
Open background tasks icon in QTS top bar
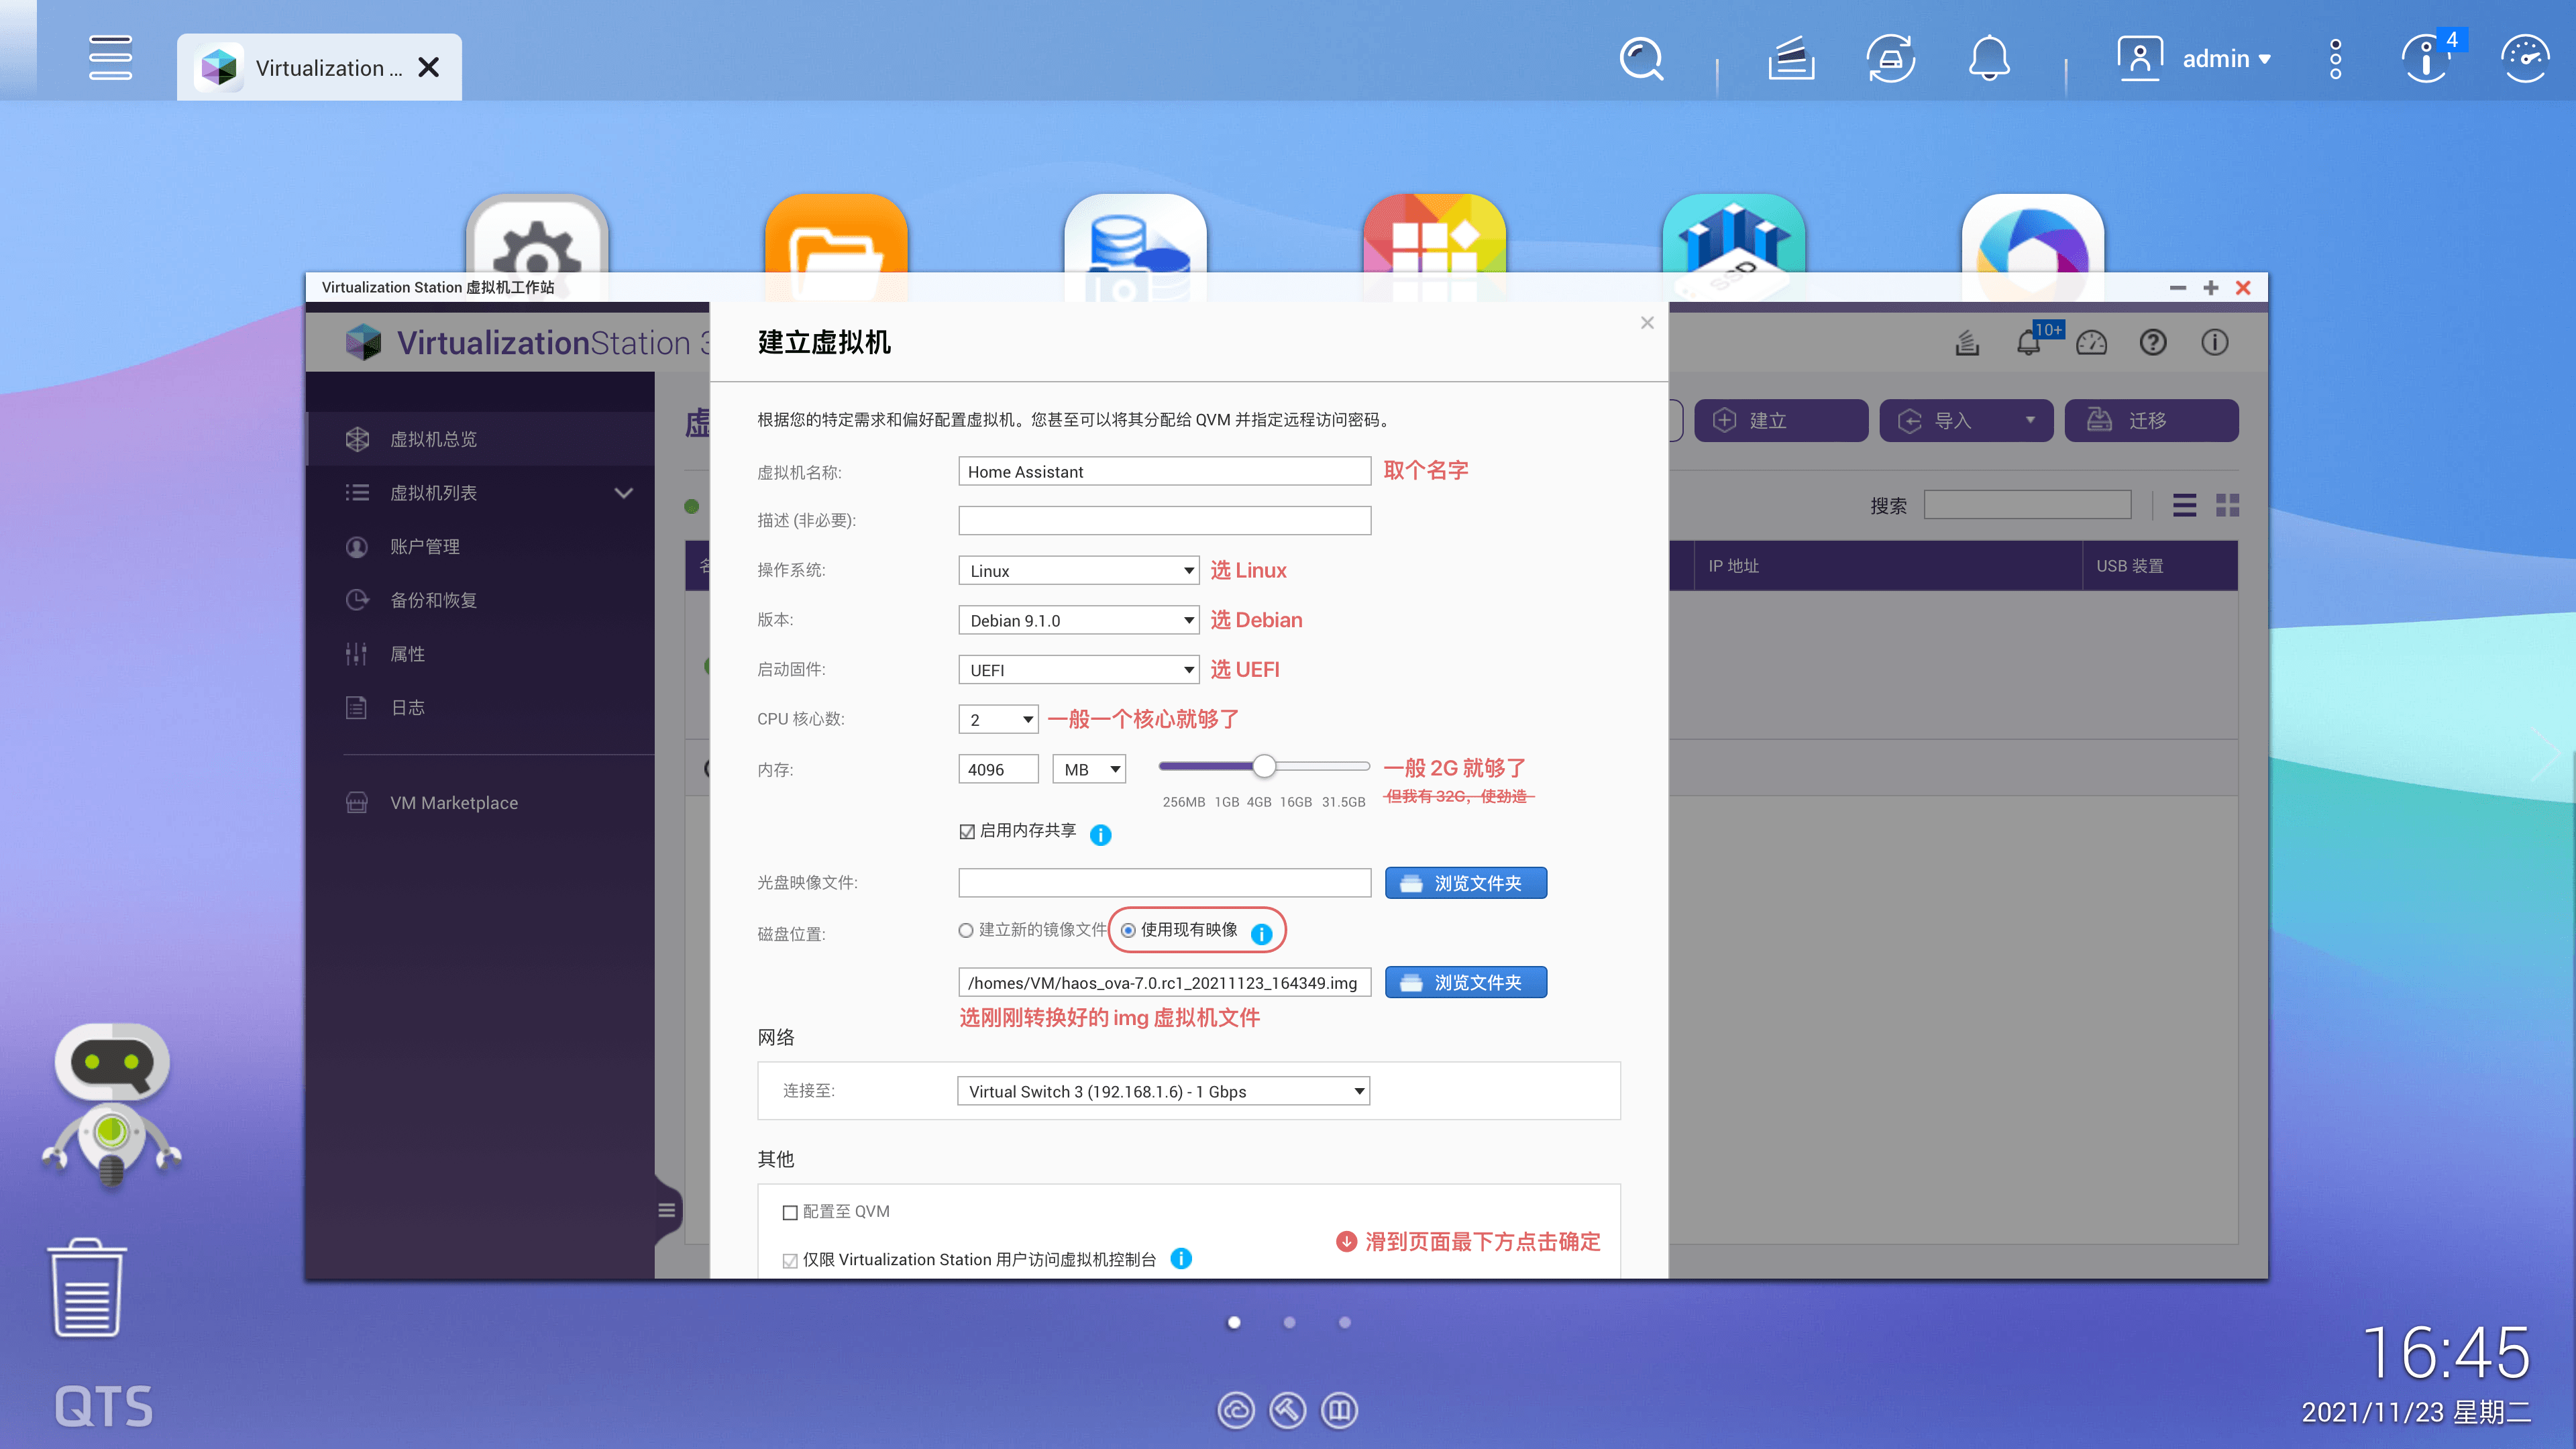coord(1790,59)
